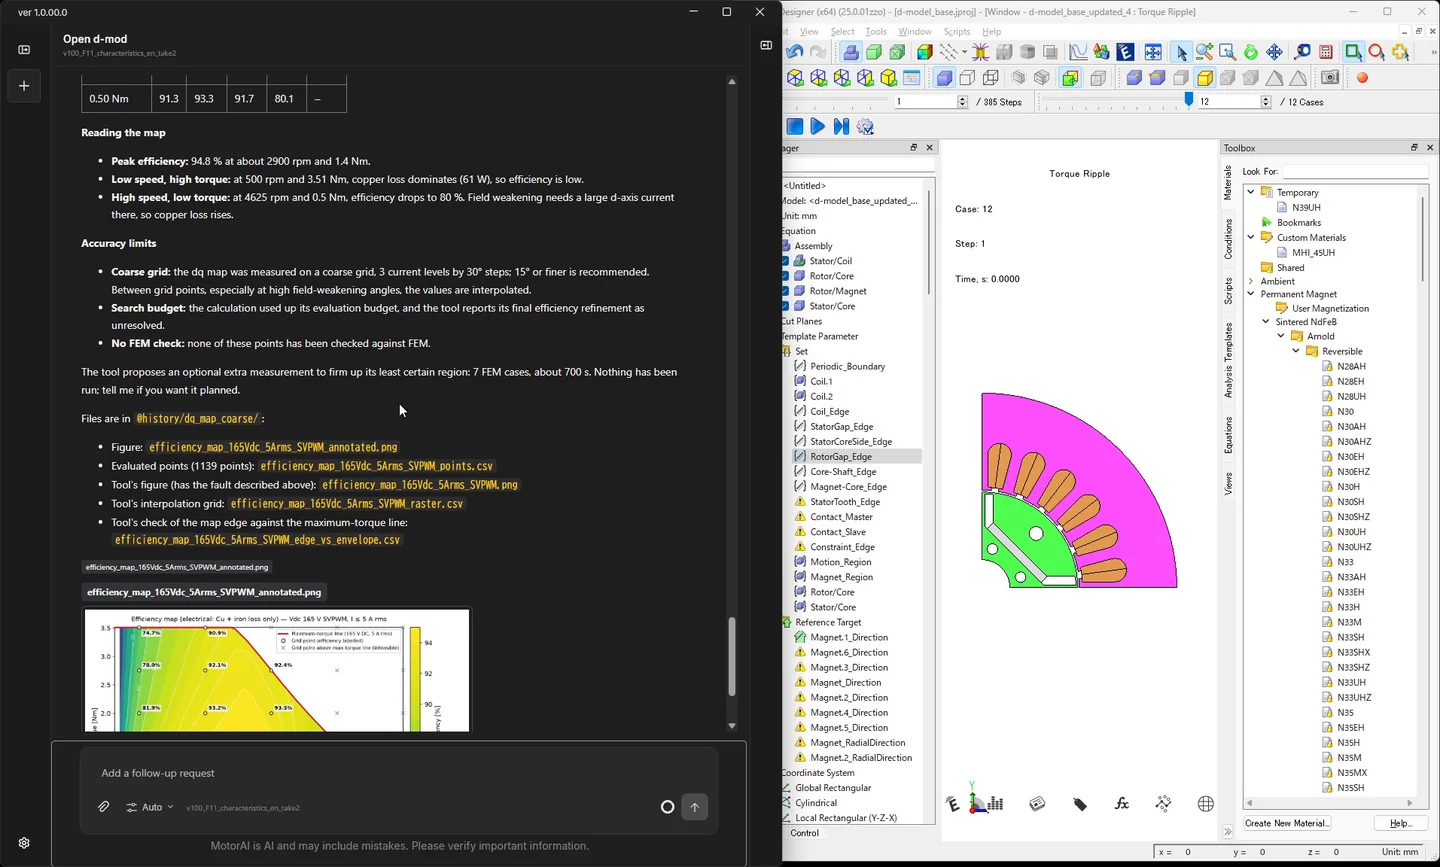Stop the analysis with blue square button
The image size is (1440, 867).
(x=795, y=126)
